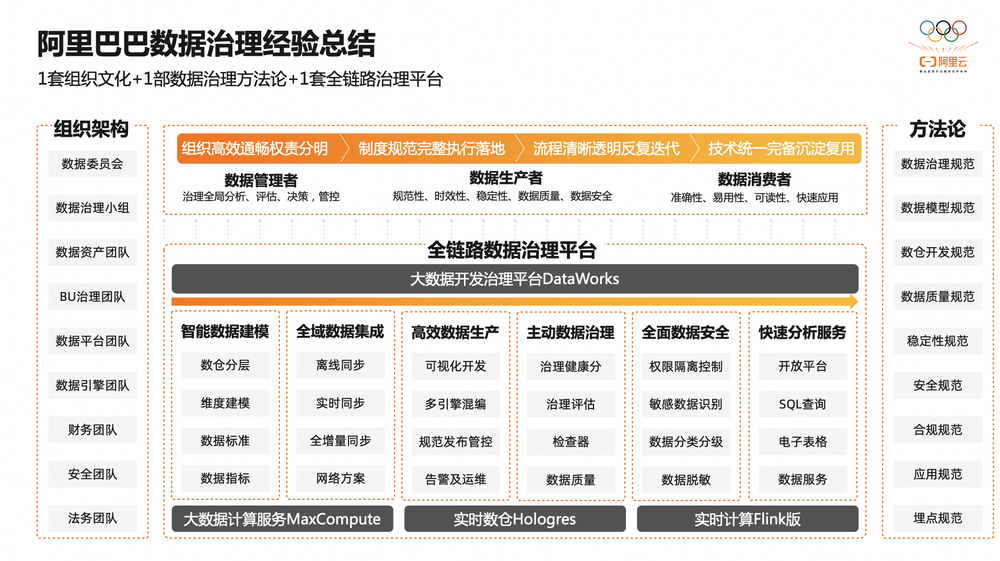Select the BU治理团队 box
1000x561 pixels.
click(92, 296)
